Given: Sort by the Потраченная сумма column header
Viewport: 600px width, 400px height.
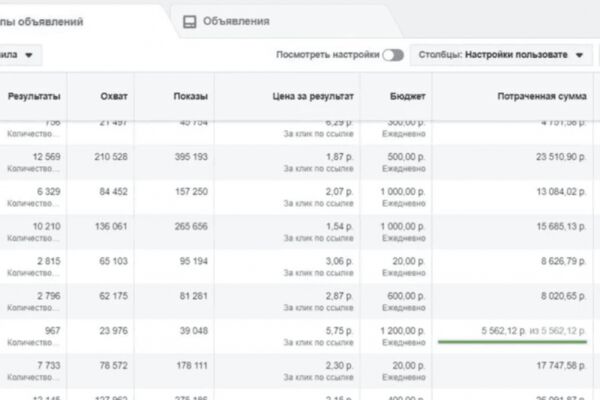Looking at the screenshot, I should 542,96.
